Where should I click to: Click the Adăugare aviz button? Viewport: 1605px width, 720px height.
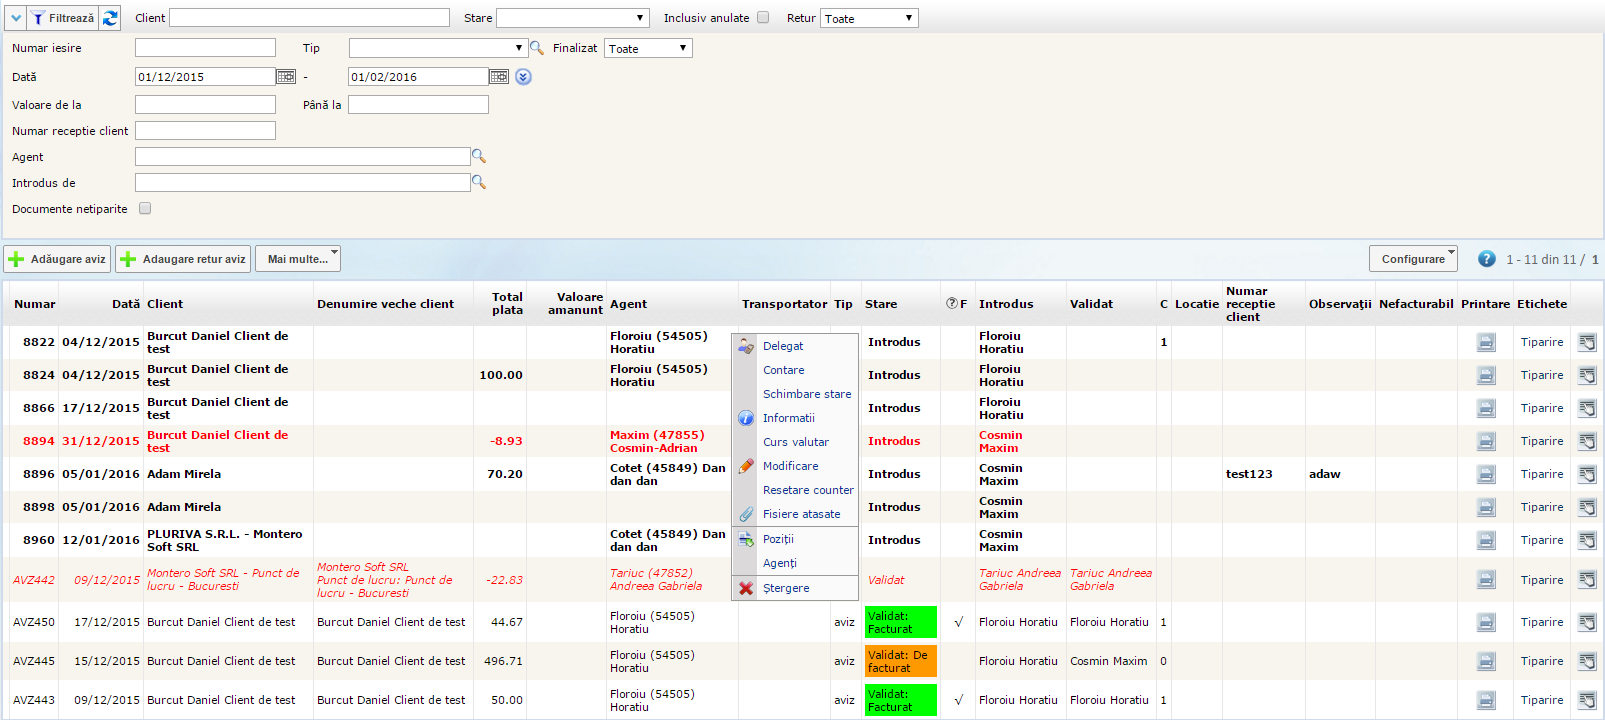57,259
